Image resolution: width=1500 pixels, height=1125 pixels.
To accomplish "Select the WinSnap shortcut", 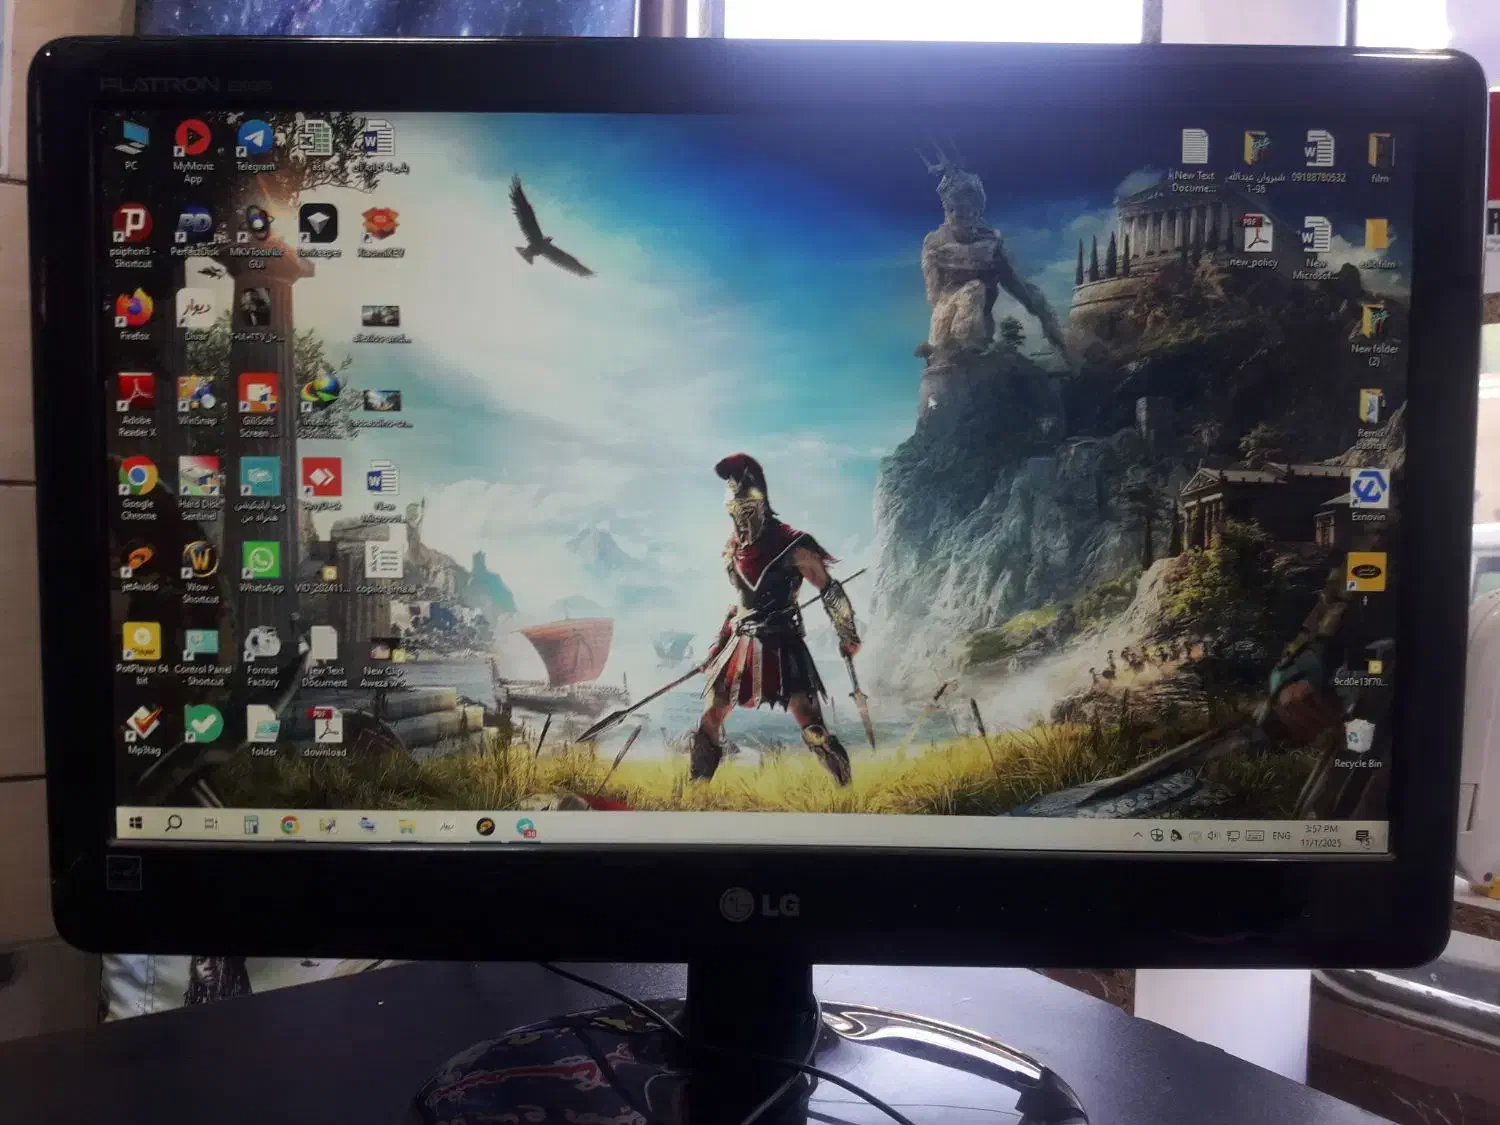I will [x=197, y=400].
